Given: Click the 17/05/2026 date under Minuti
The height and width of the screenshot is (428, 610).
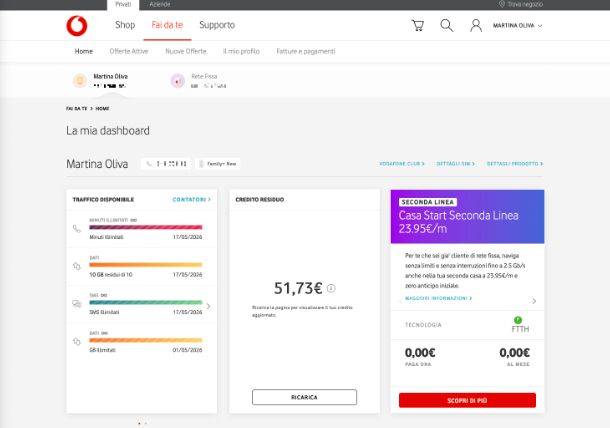Looking at the screenshot, I should 187,237.
